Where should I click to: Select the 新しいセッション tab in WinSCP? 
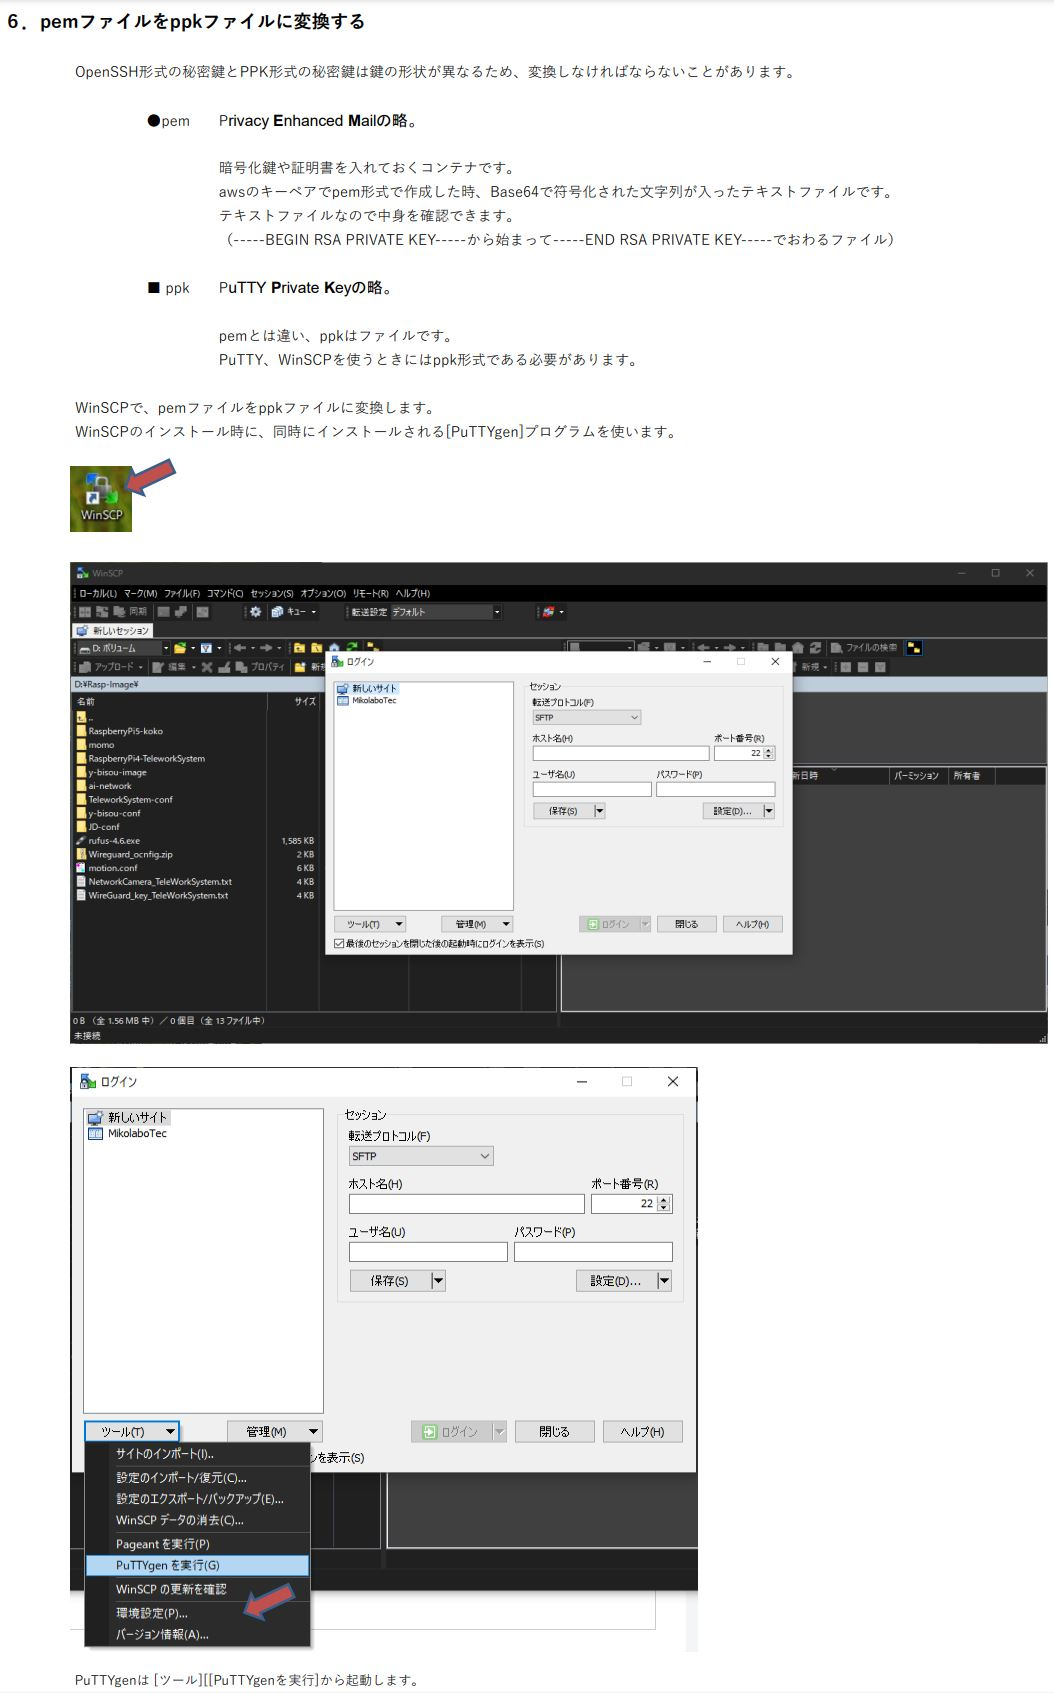click(113, 630)
